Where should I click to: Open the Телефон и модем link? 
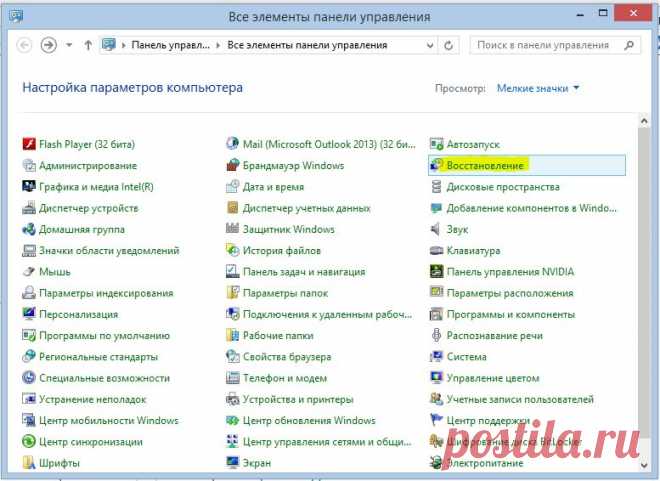click(x=285, y=378)
